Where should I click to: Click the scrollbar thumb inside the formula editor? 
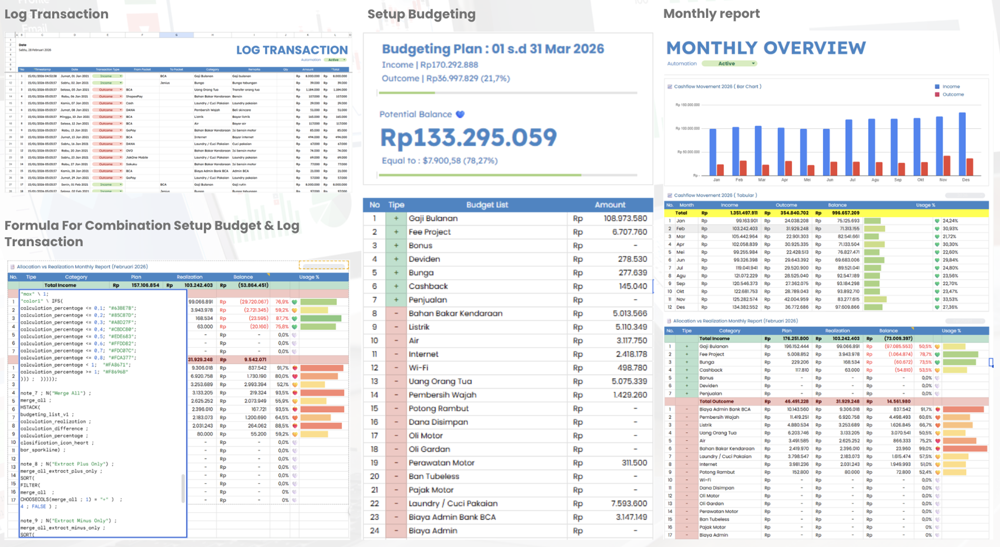click(x=184, y=488)
